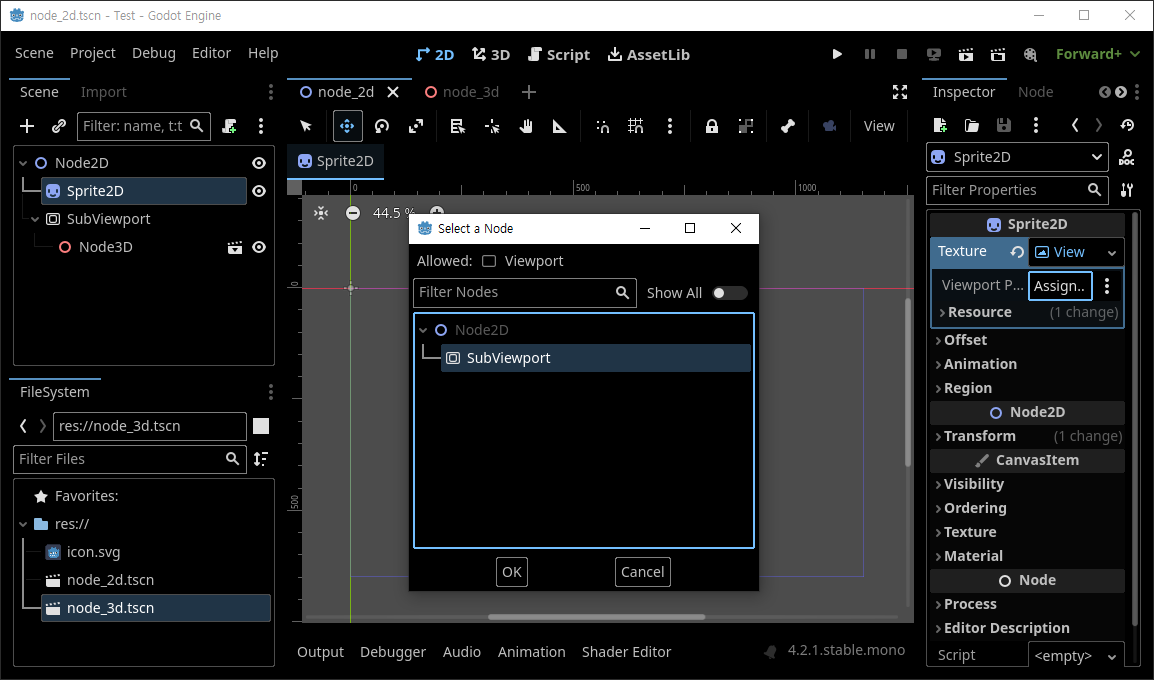Open the Output bottom panel
1154x680 pixels.
tap(320, 652)
